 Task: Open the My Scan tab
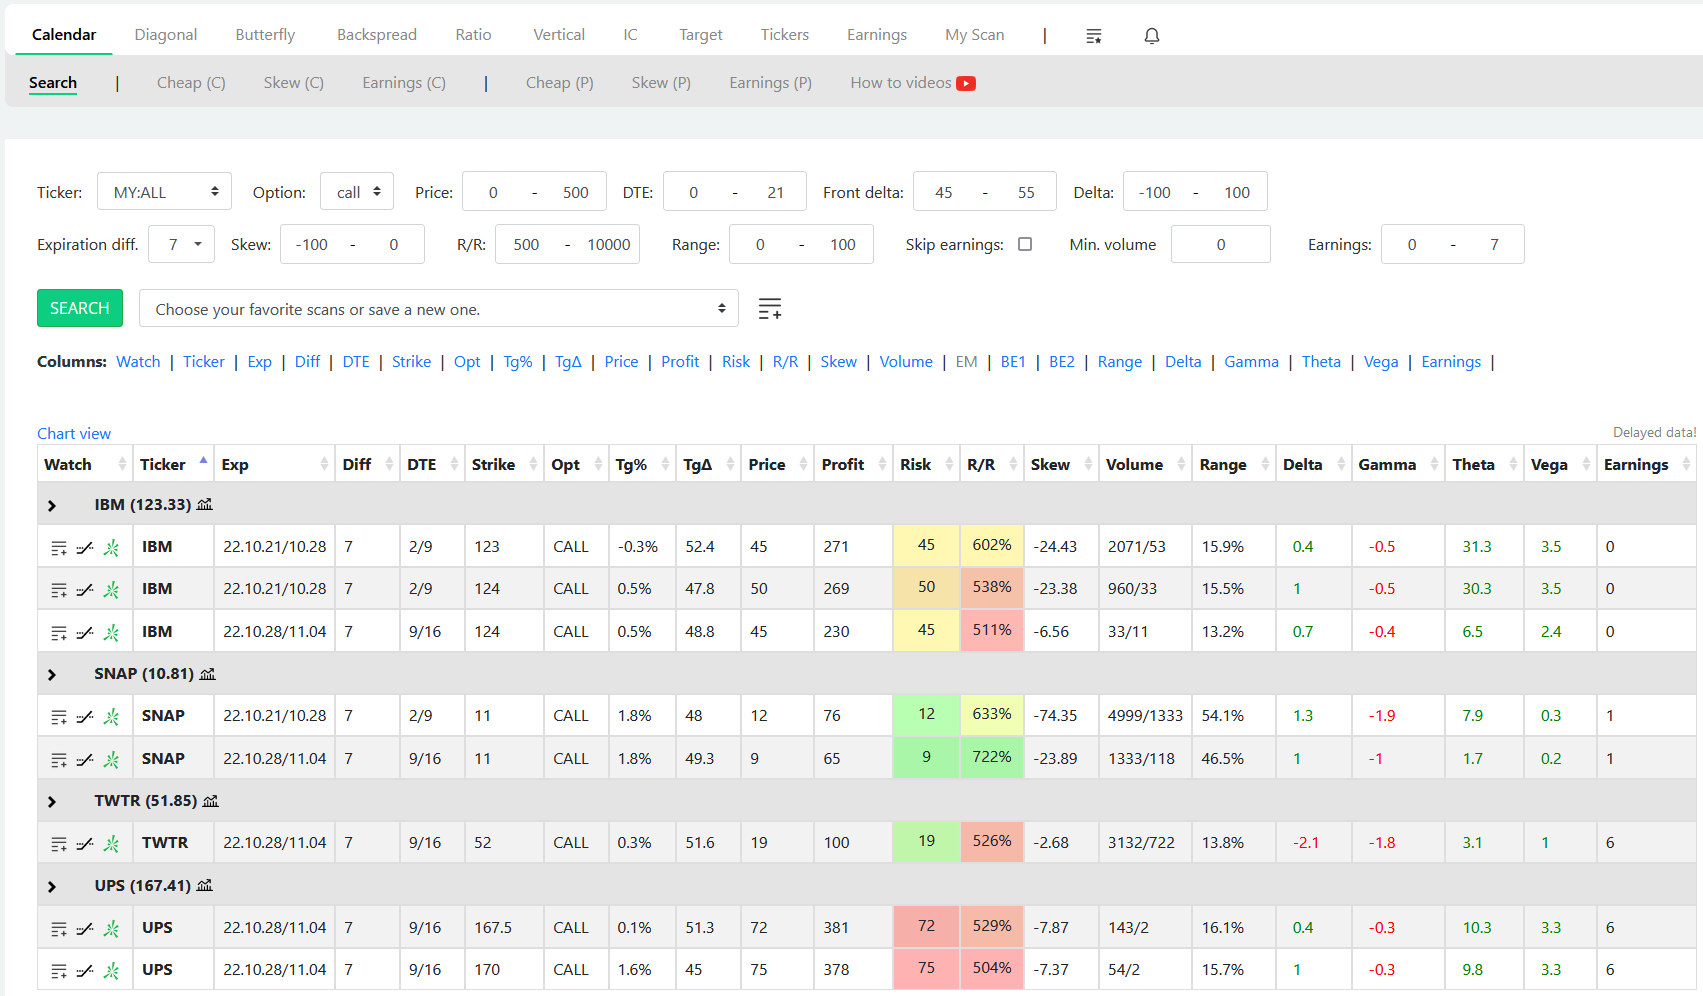(x=974, y=35)
